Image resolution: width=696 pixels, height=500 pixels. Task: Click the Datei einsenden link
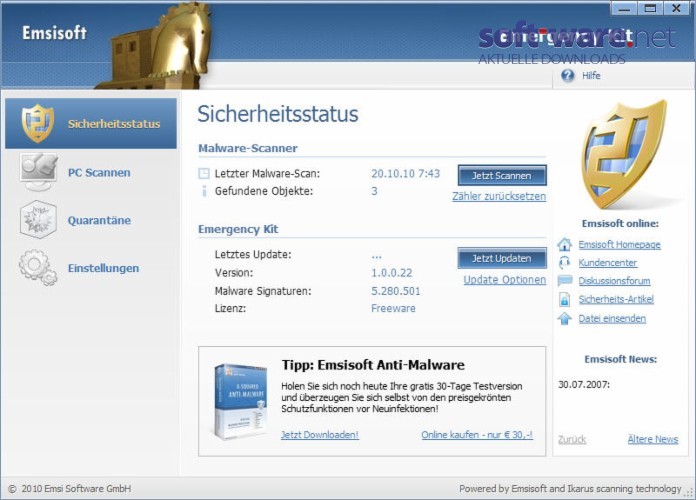pyautogui.click(x=612, y=318)
